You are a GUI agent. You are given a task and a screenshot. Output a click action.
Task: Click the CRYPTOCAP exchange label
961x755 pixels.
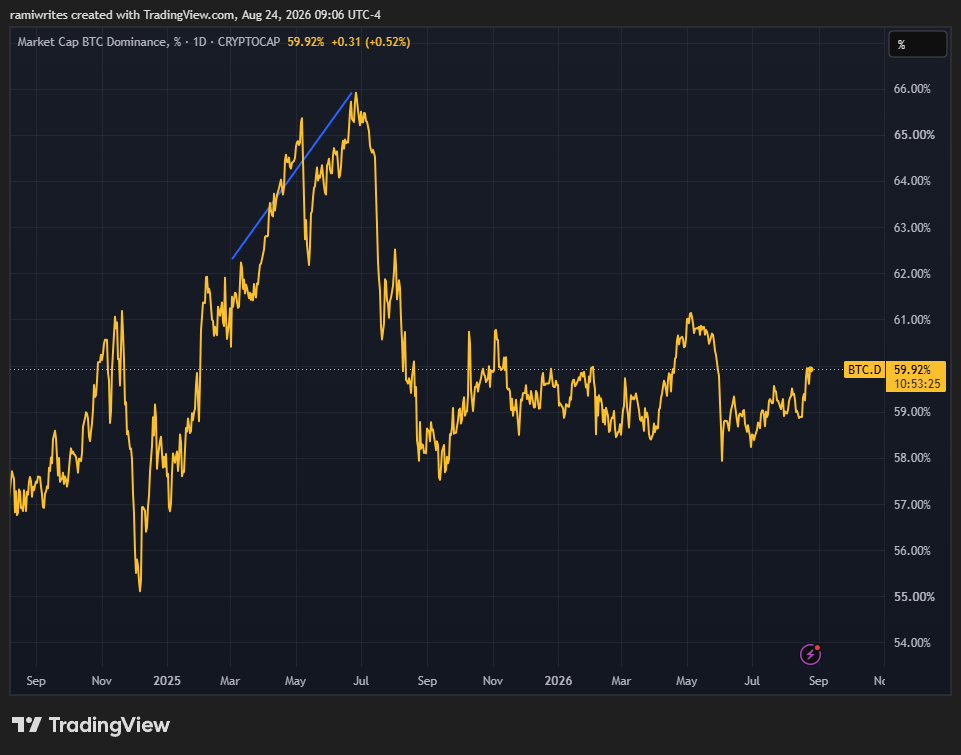[249, 42]
